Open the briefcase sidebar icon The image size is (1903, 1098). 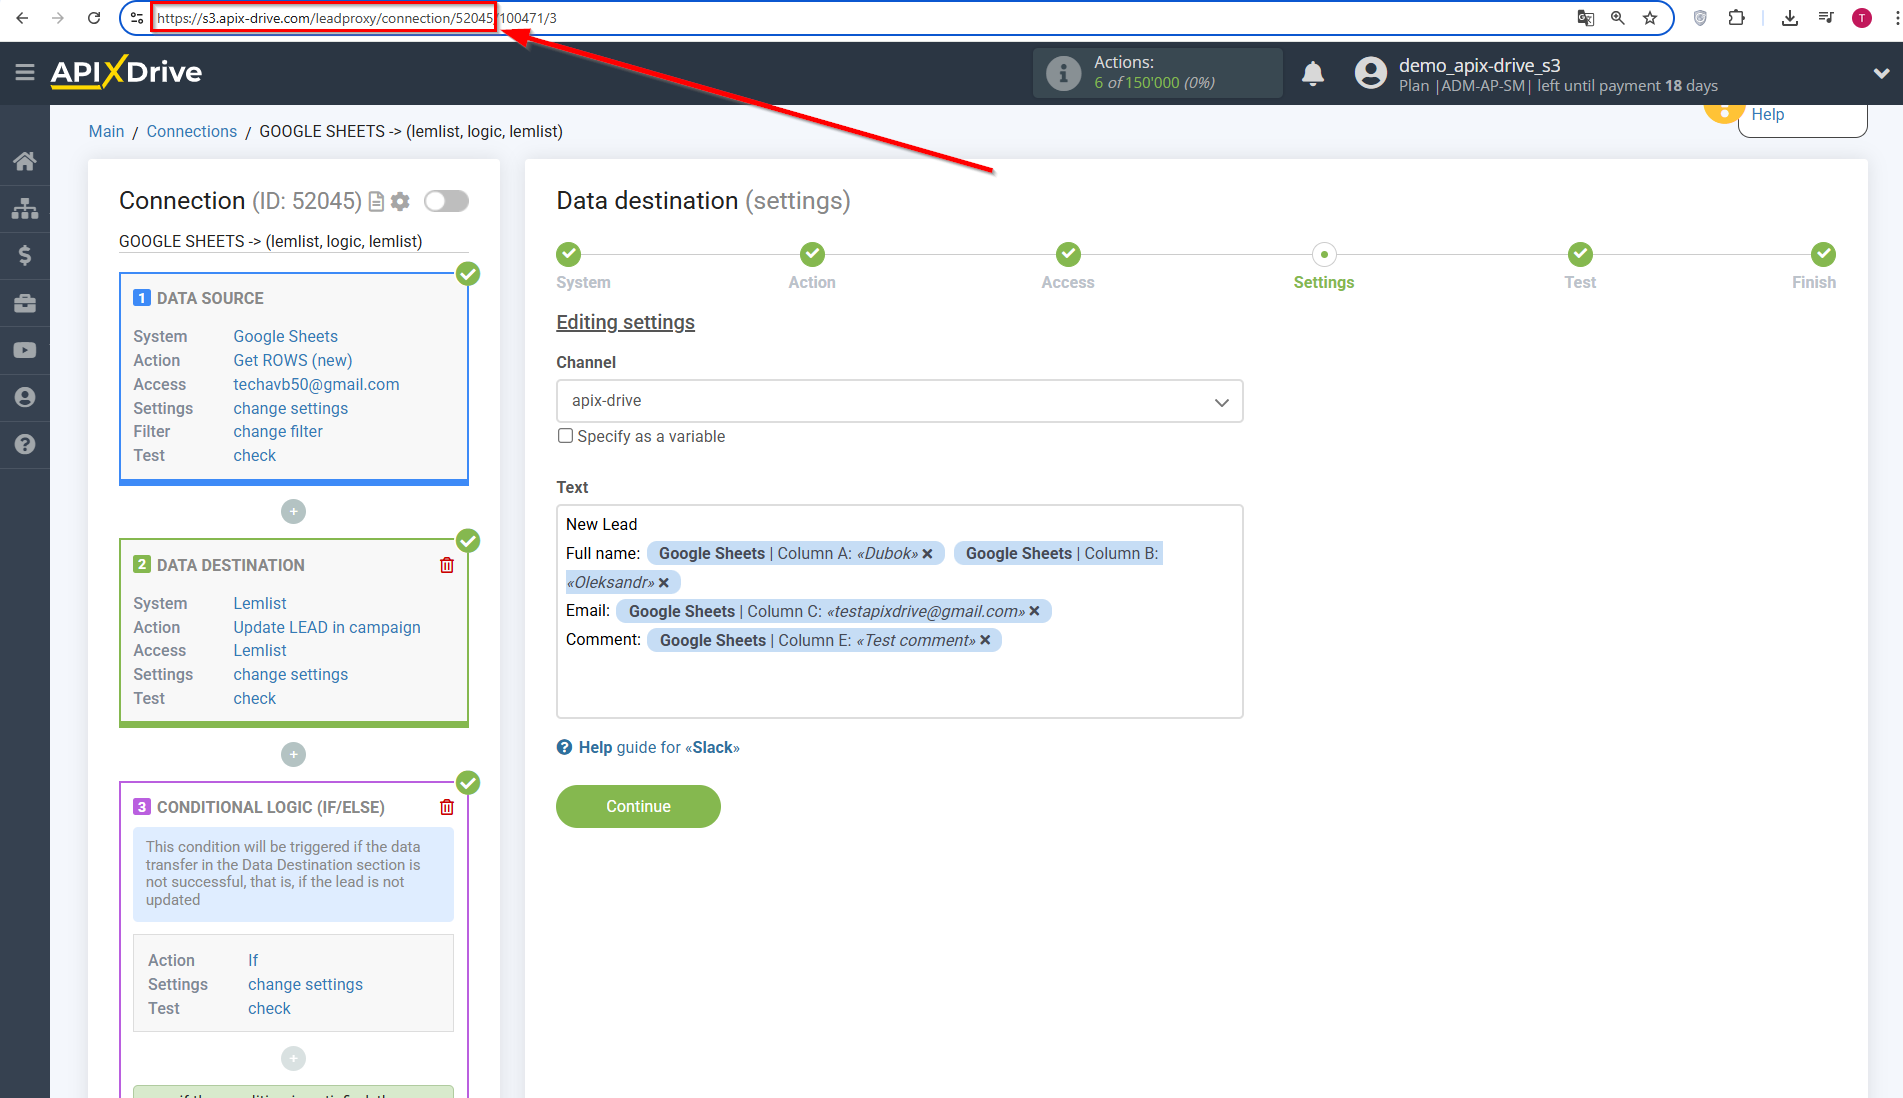25,303
